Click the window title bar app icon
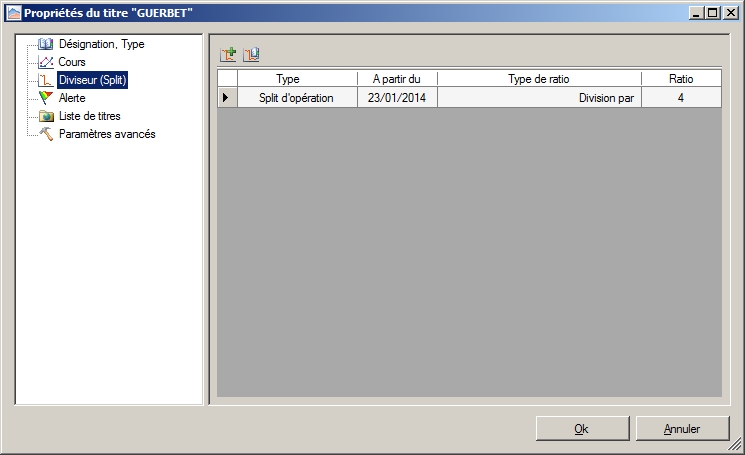Image resolution: width=745 pixels, height=455 pixels. pos(14,13)
